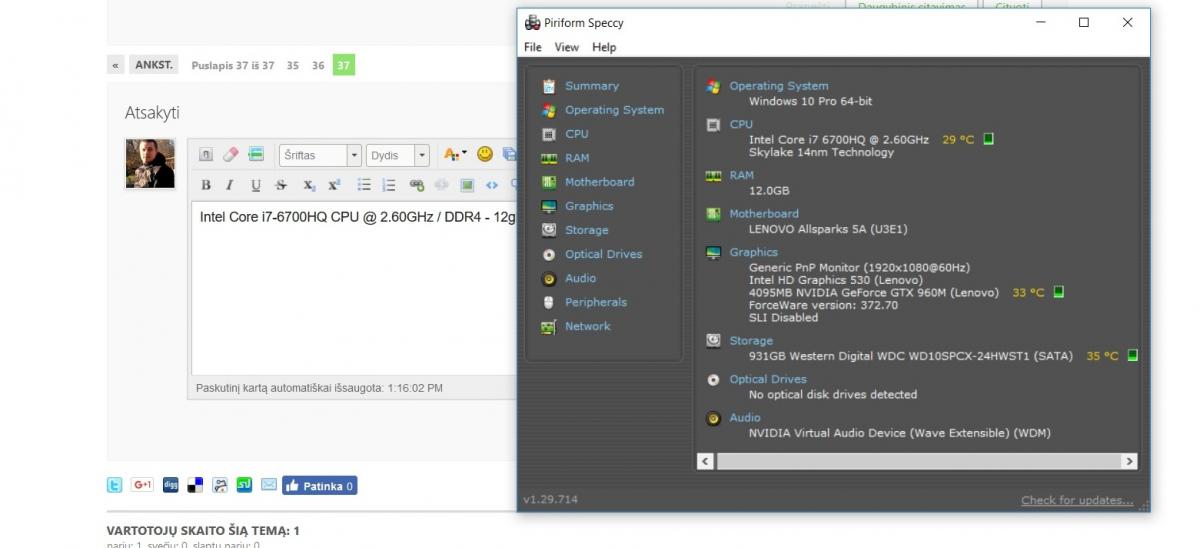Click hard drive icon next to Storage heading
Viewport: 1200px width, 548px height.
(x=713, y=341)
